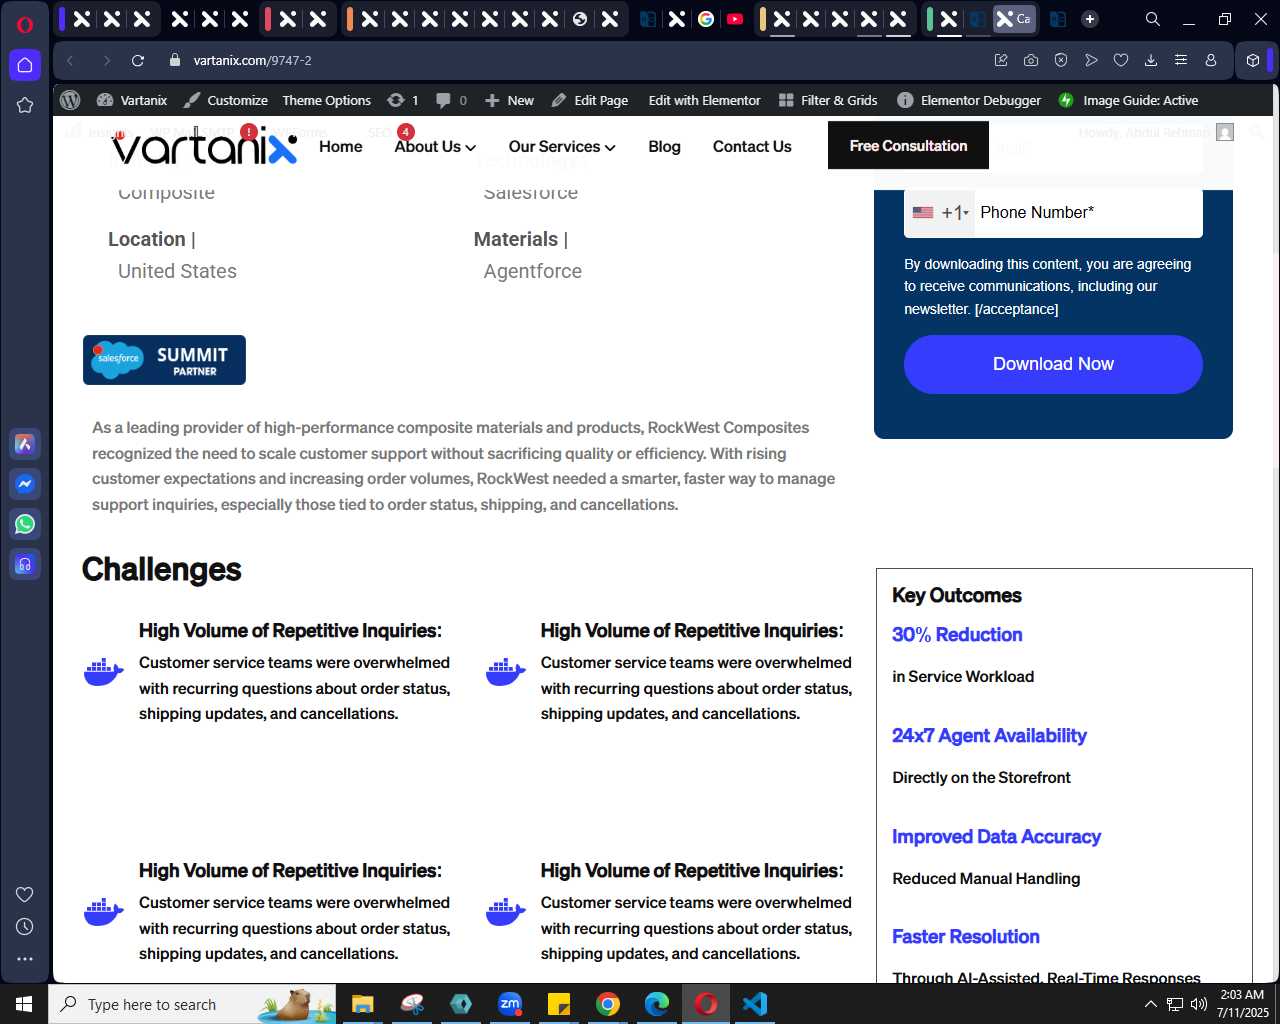Open comments bubble in admin bar
Image resolution: width=1280 pixels, height=1024 pixels.
[x=451, y=100]
